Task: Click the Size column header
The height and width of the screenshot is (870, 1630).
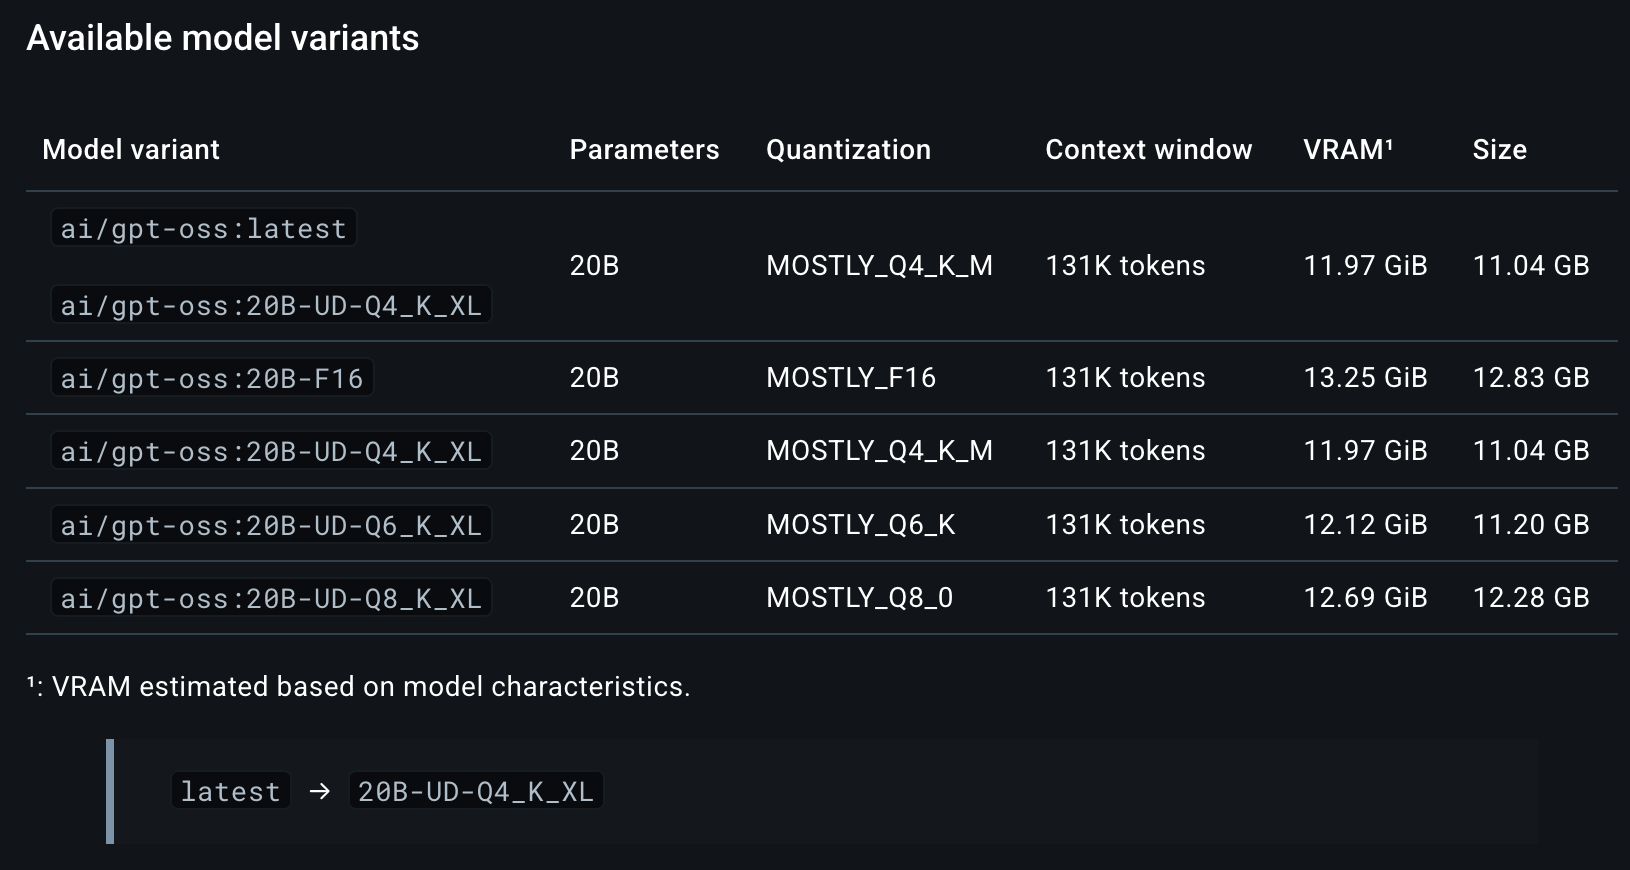Action: pyautogui.click(x=1499, y=150)
